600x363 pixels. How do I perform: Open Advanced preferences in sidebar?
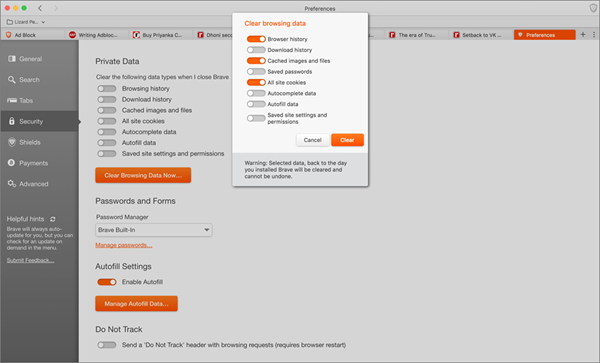click(x=39, y=184)
